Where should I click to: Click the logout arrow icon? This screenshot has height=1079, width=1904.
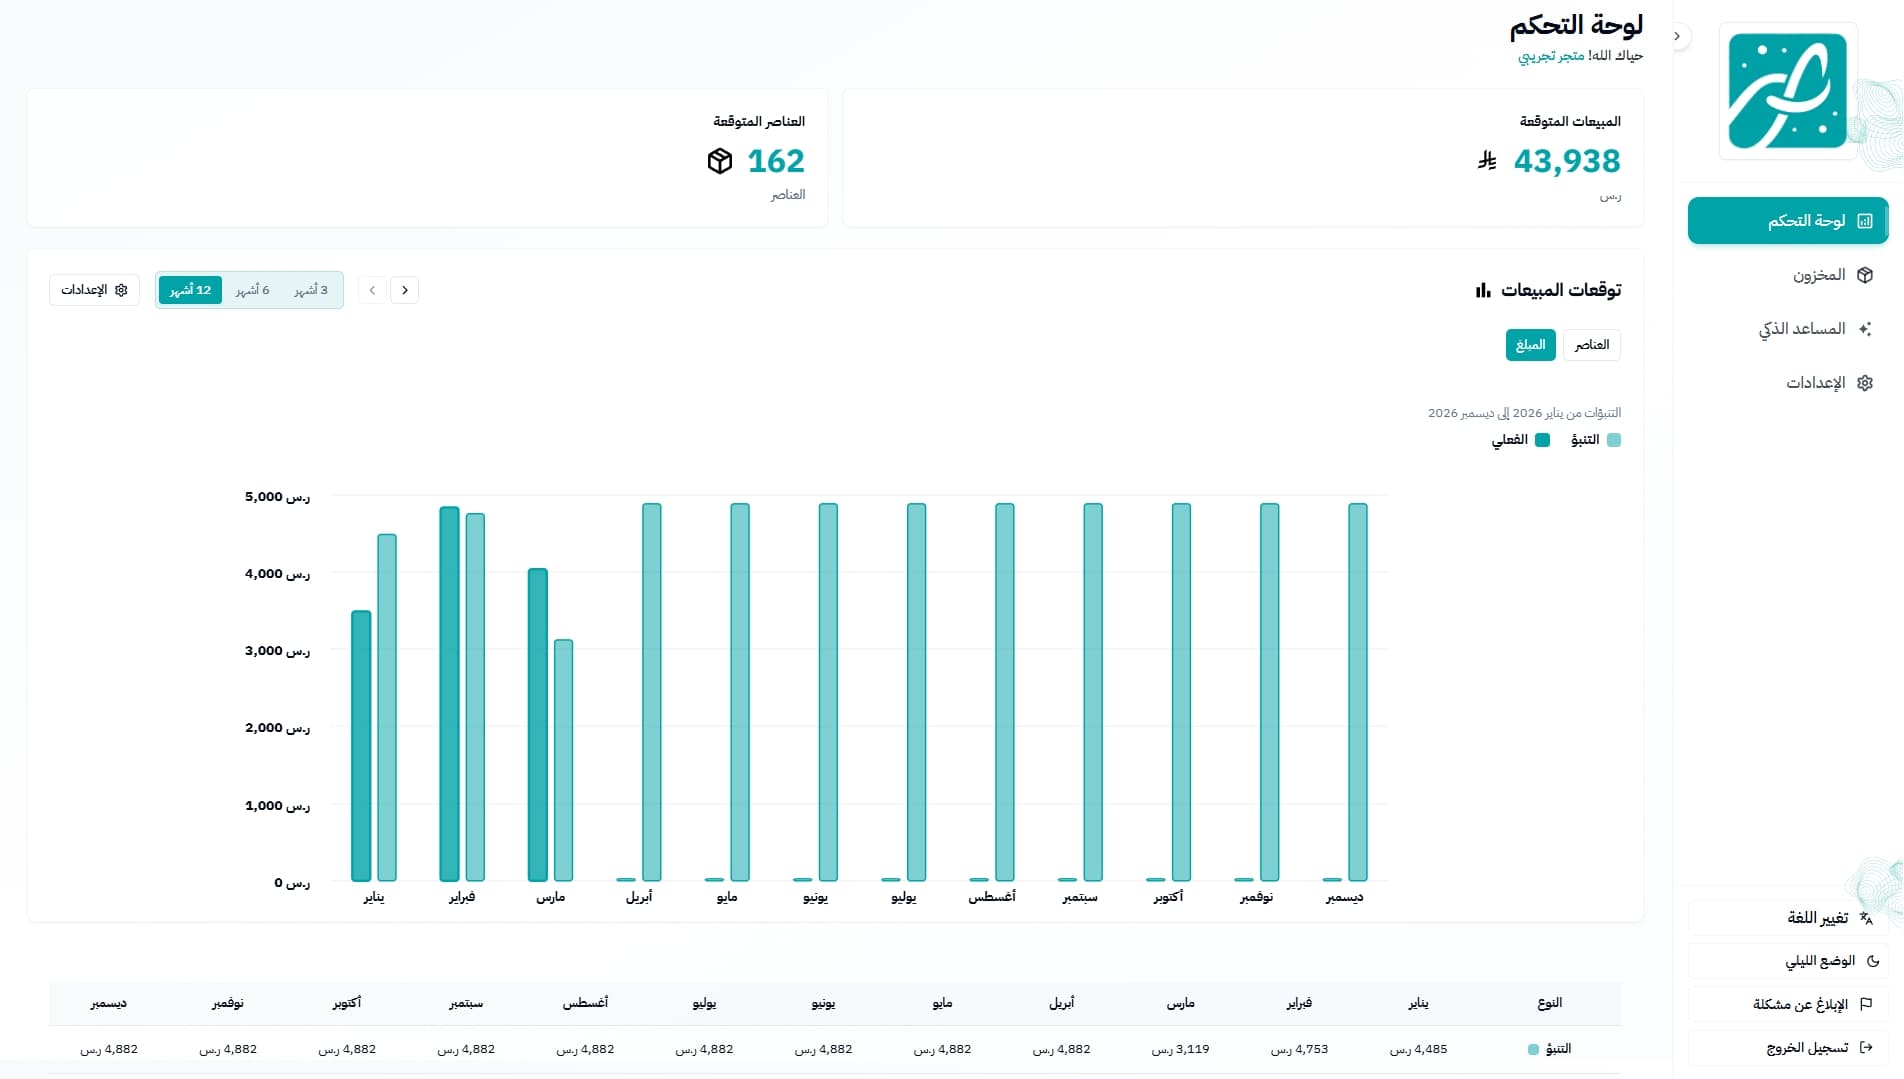[1865, 1047]
